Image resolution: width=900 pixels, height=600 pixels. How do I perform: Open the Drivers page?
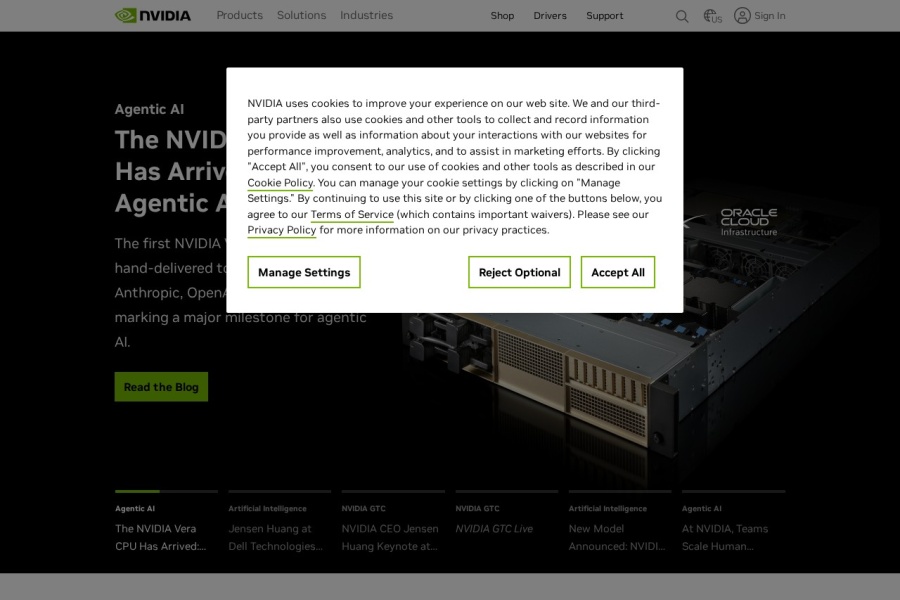[x=550, y=16]
